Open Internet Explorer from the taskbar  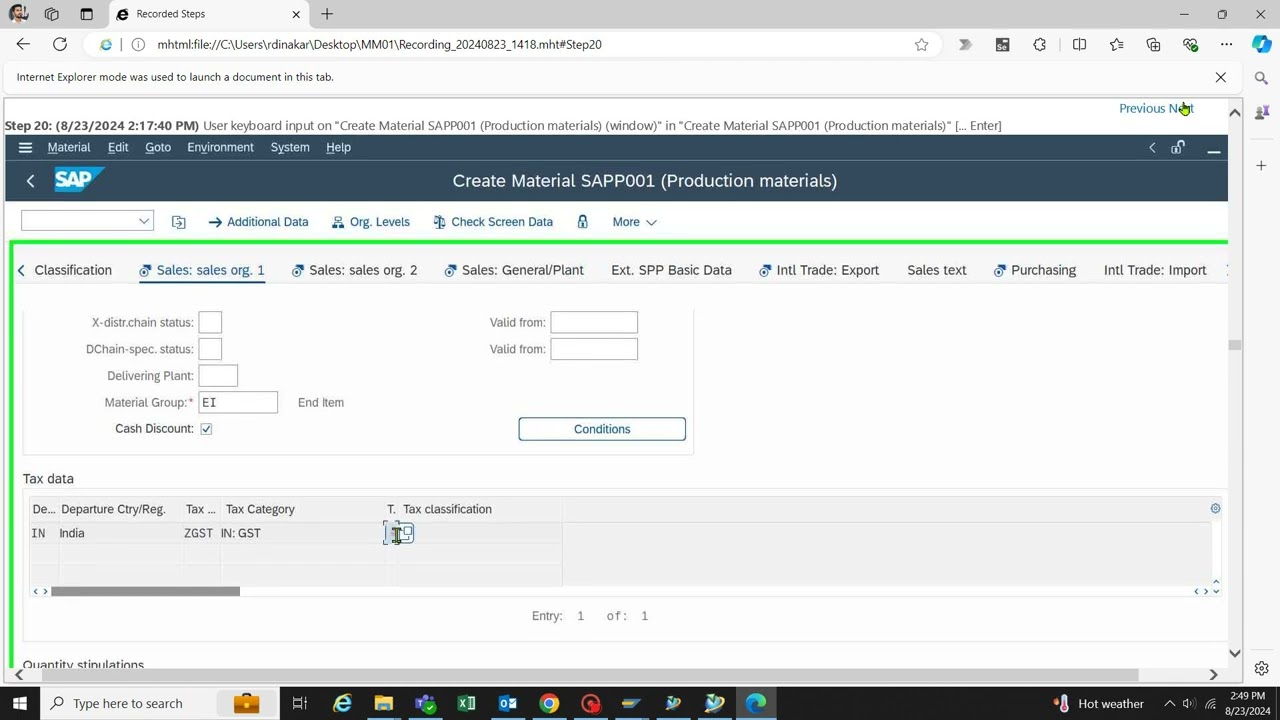tap(342, 703)
